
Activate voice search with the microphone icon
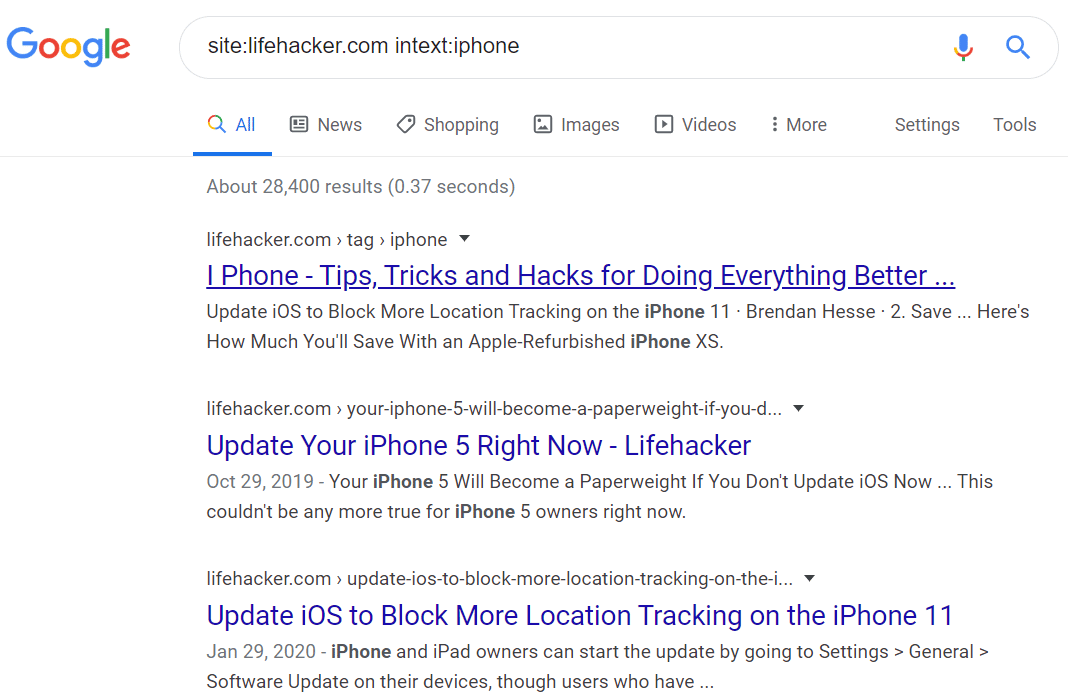pyautogui.click(x=963, y=47)
